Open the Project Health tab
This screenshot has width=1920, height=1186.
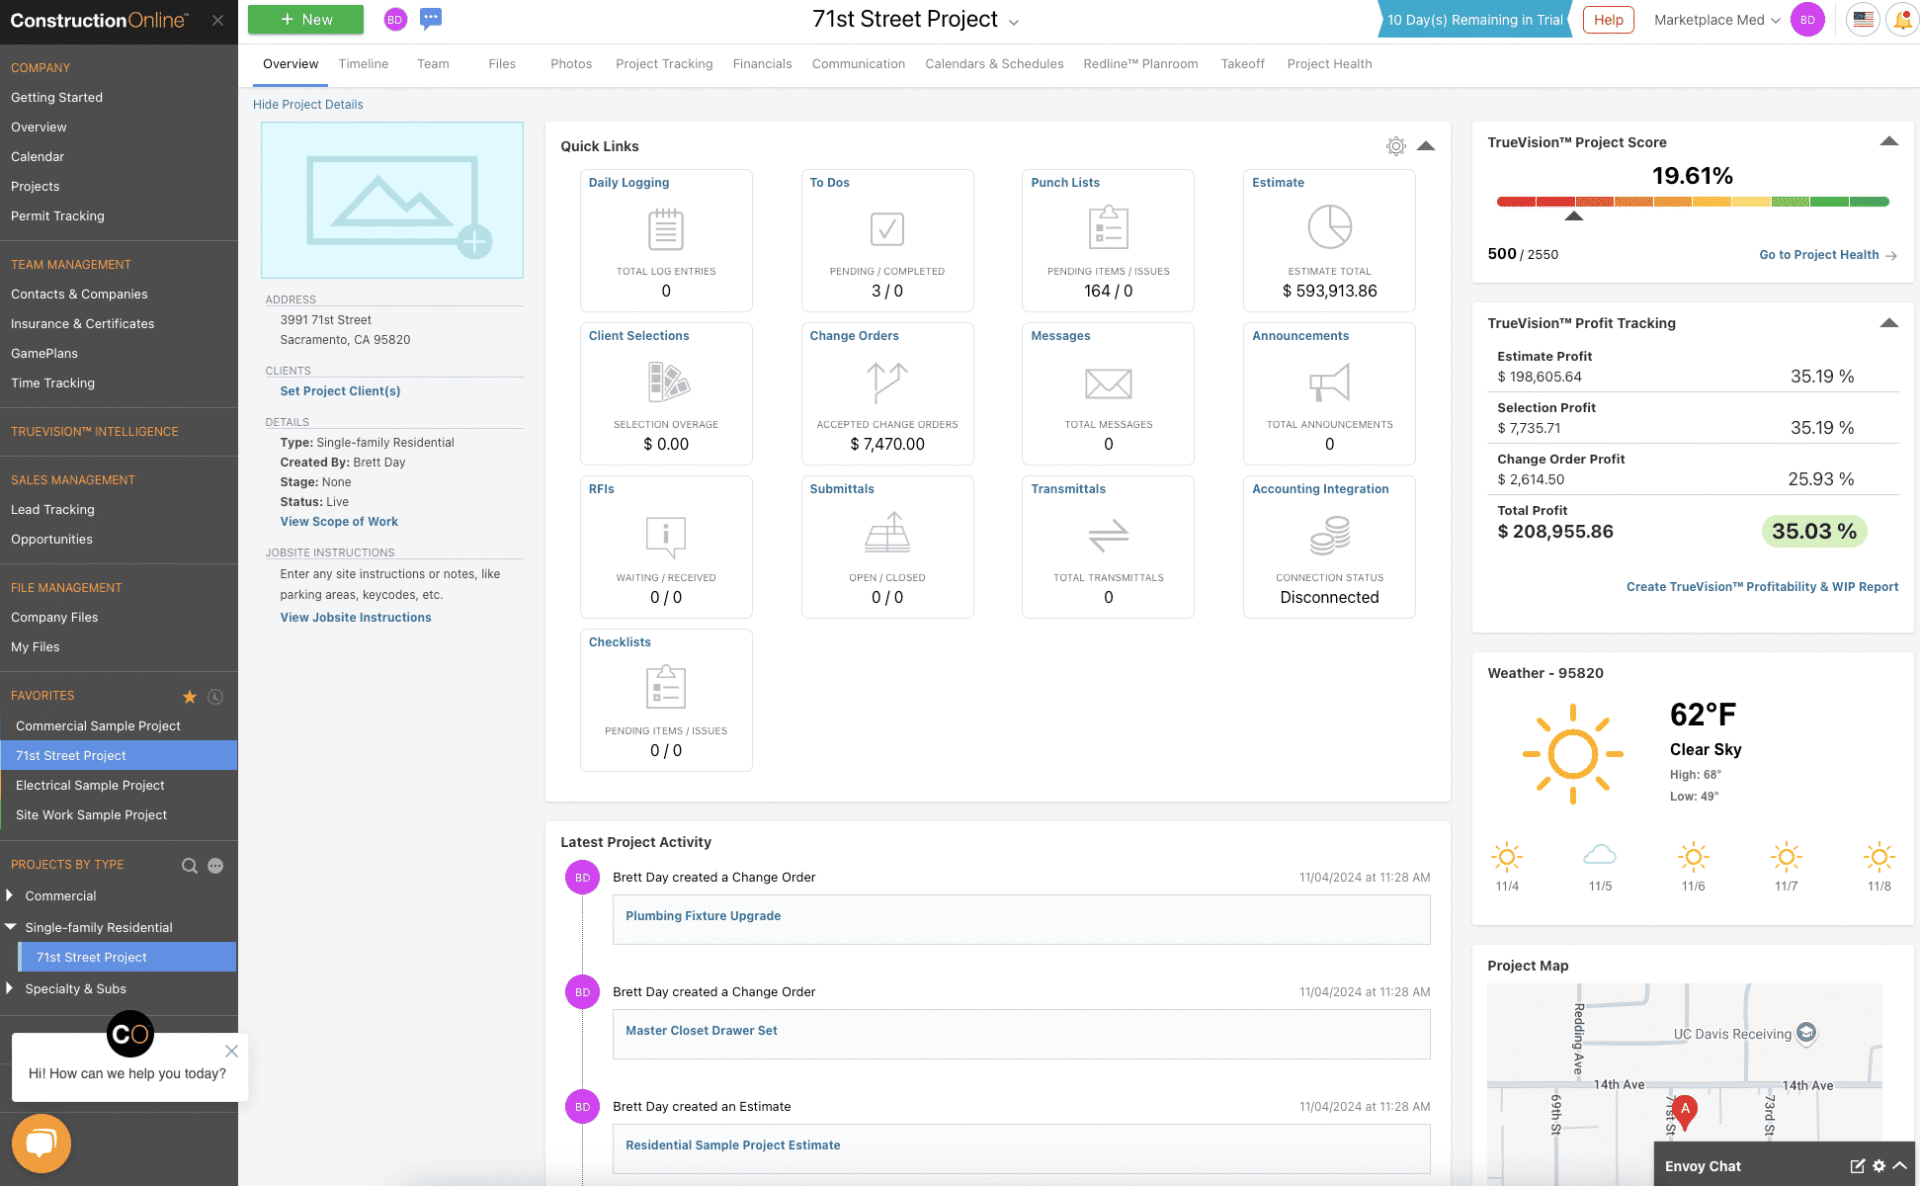point(1329,63)
